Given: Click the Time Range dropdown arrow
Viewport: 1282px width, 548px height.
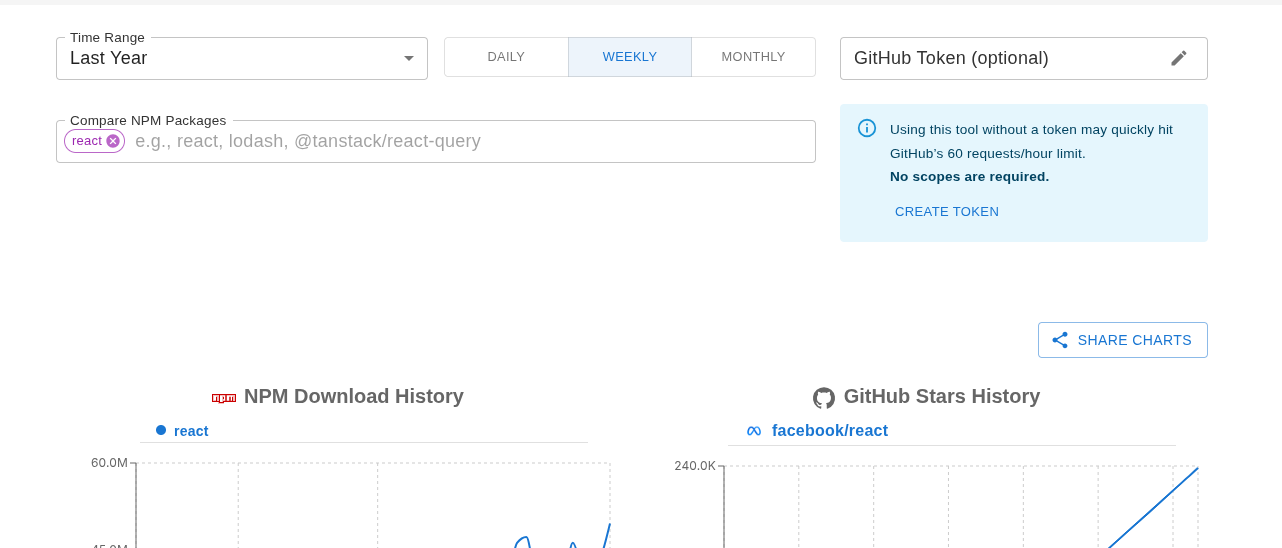Looking at the screenshot, I should [x=408, y=58].
